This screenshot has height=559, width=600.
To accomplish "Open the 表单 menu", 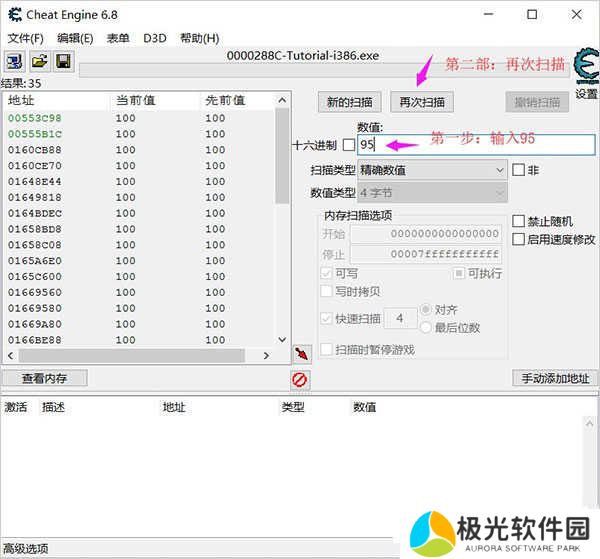I will 118,38.
